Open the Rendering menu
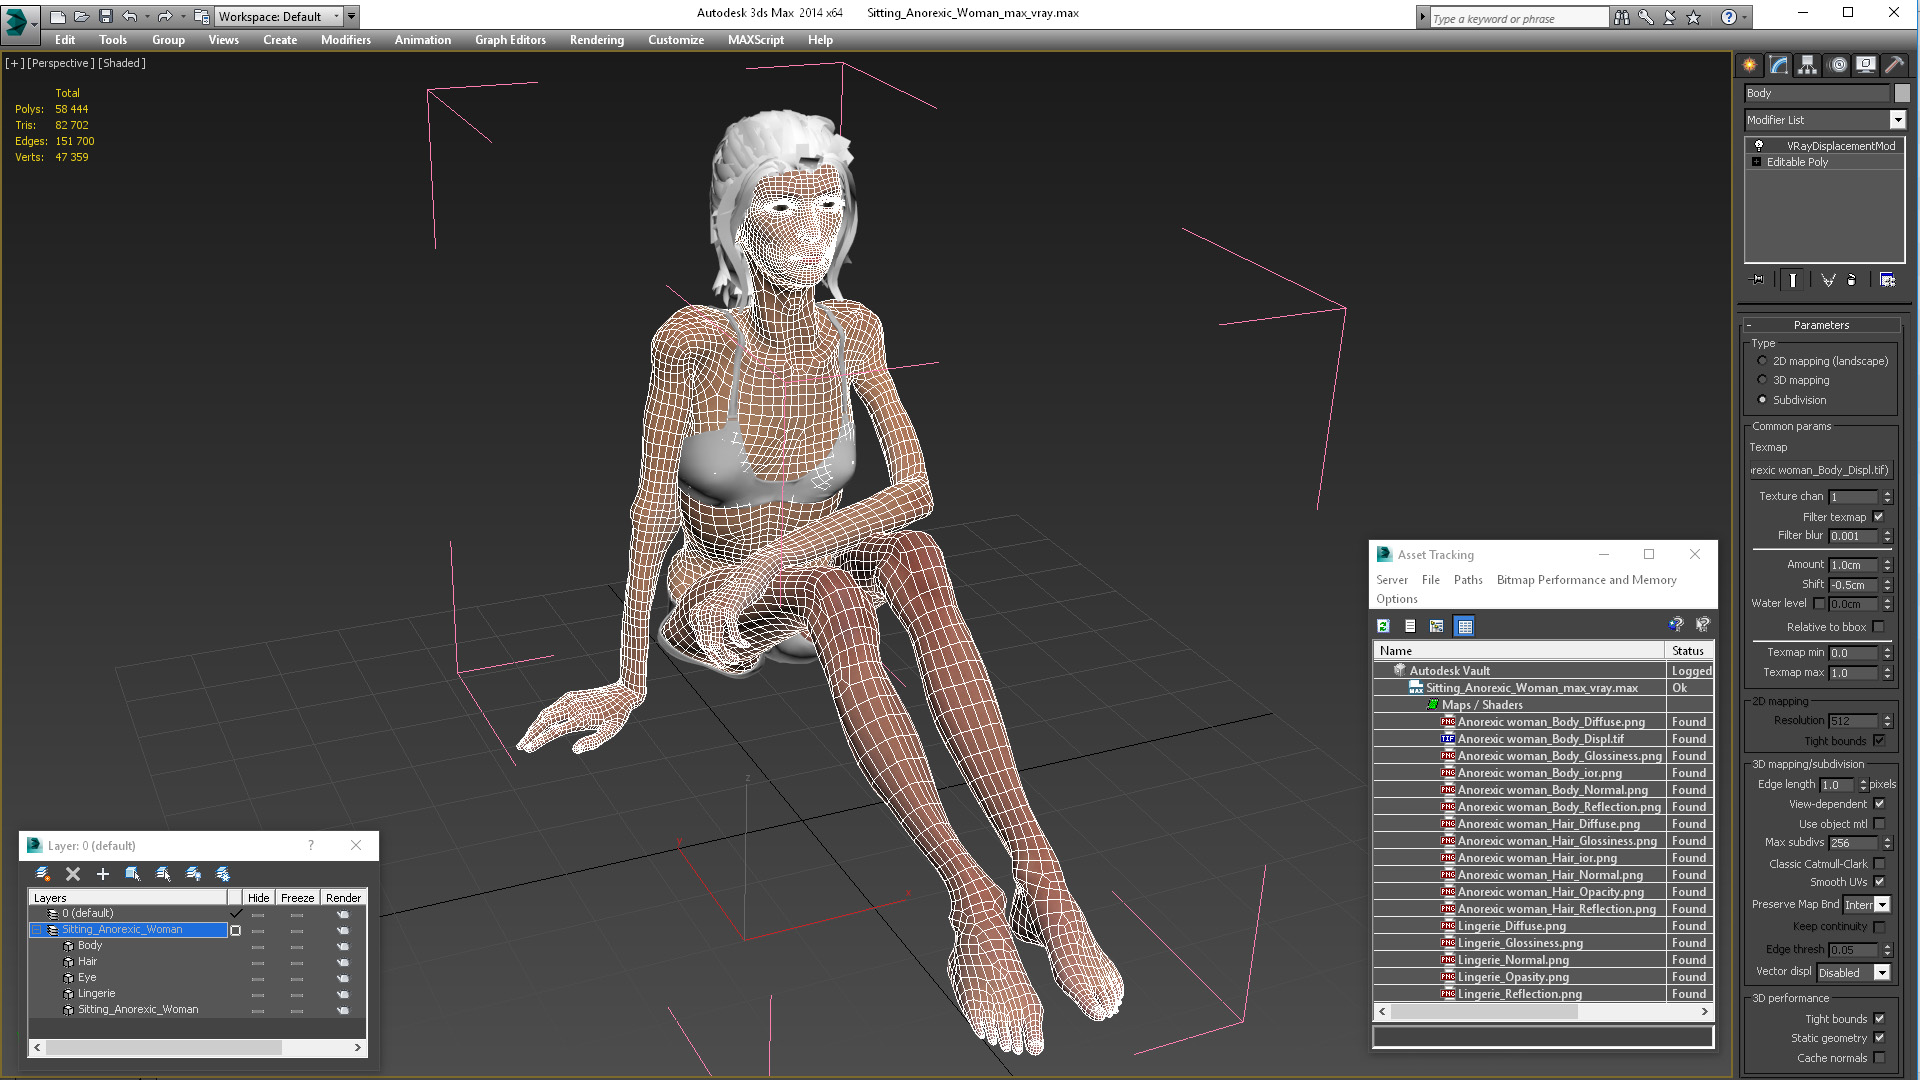This screenshot has height=1080, width=1920. coord(596,40)
